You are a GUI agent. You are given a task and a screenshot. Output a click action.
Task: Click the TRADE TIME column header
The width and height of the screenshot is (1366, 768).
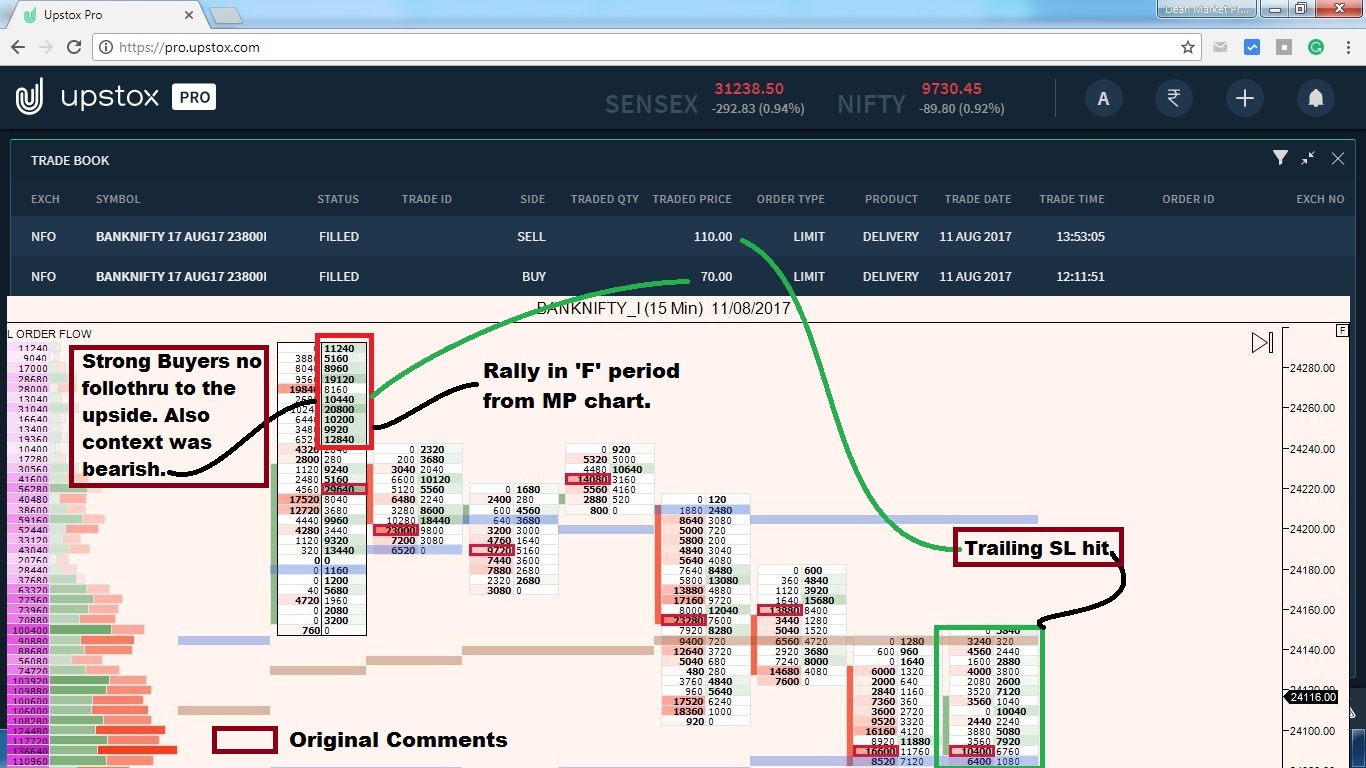click(x=1072, y=199)
